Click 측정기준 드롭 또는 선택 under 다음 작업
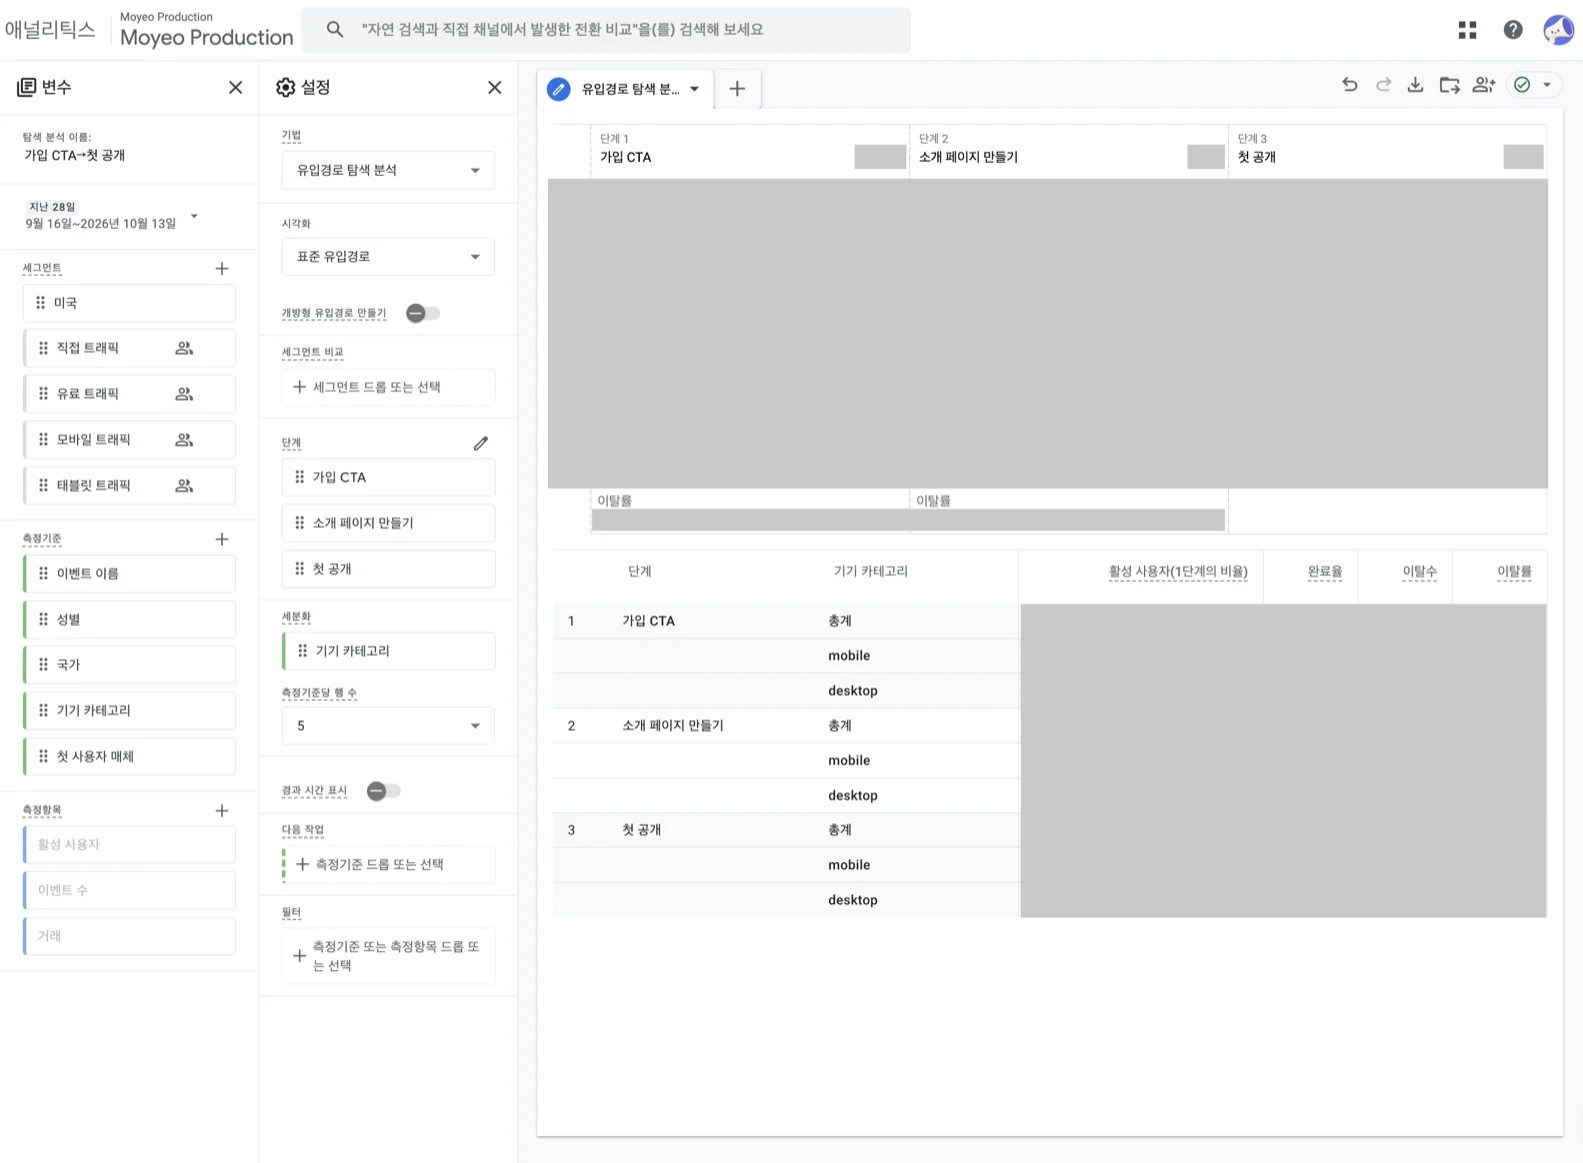 click(388, 864)
